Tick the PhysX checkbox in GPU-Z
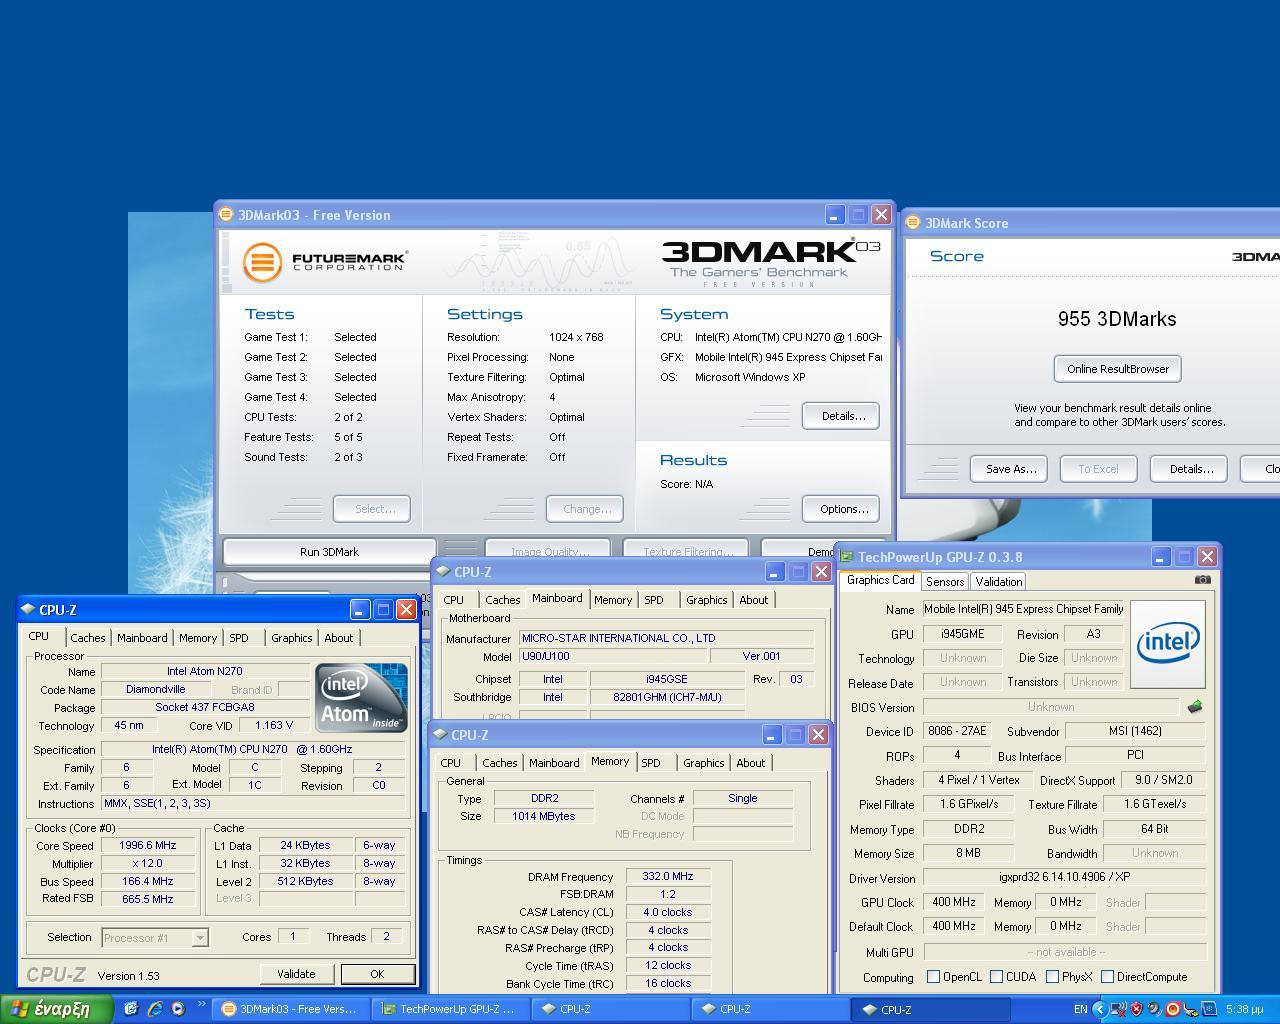 tap(1052, 977)
